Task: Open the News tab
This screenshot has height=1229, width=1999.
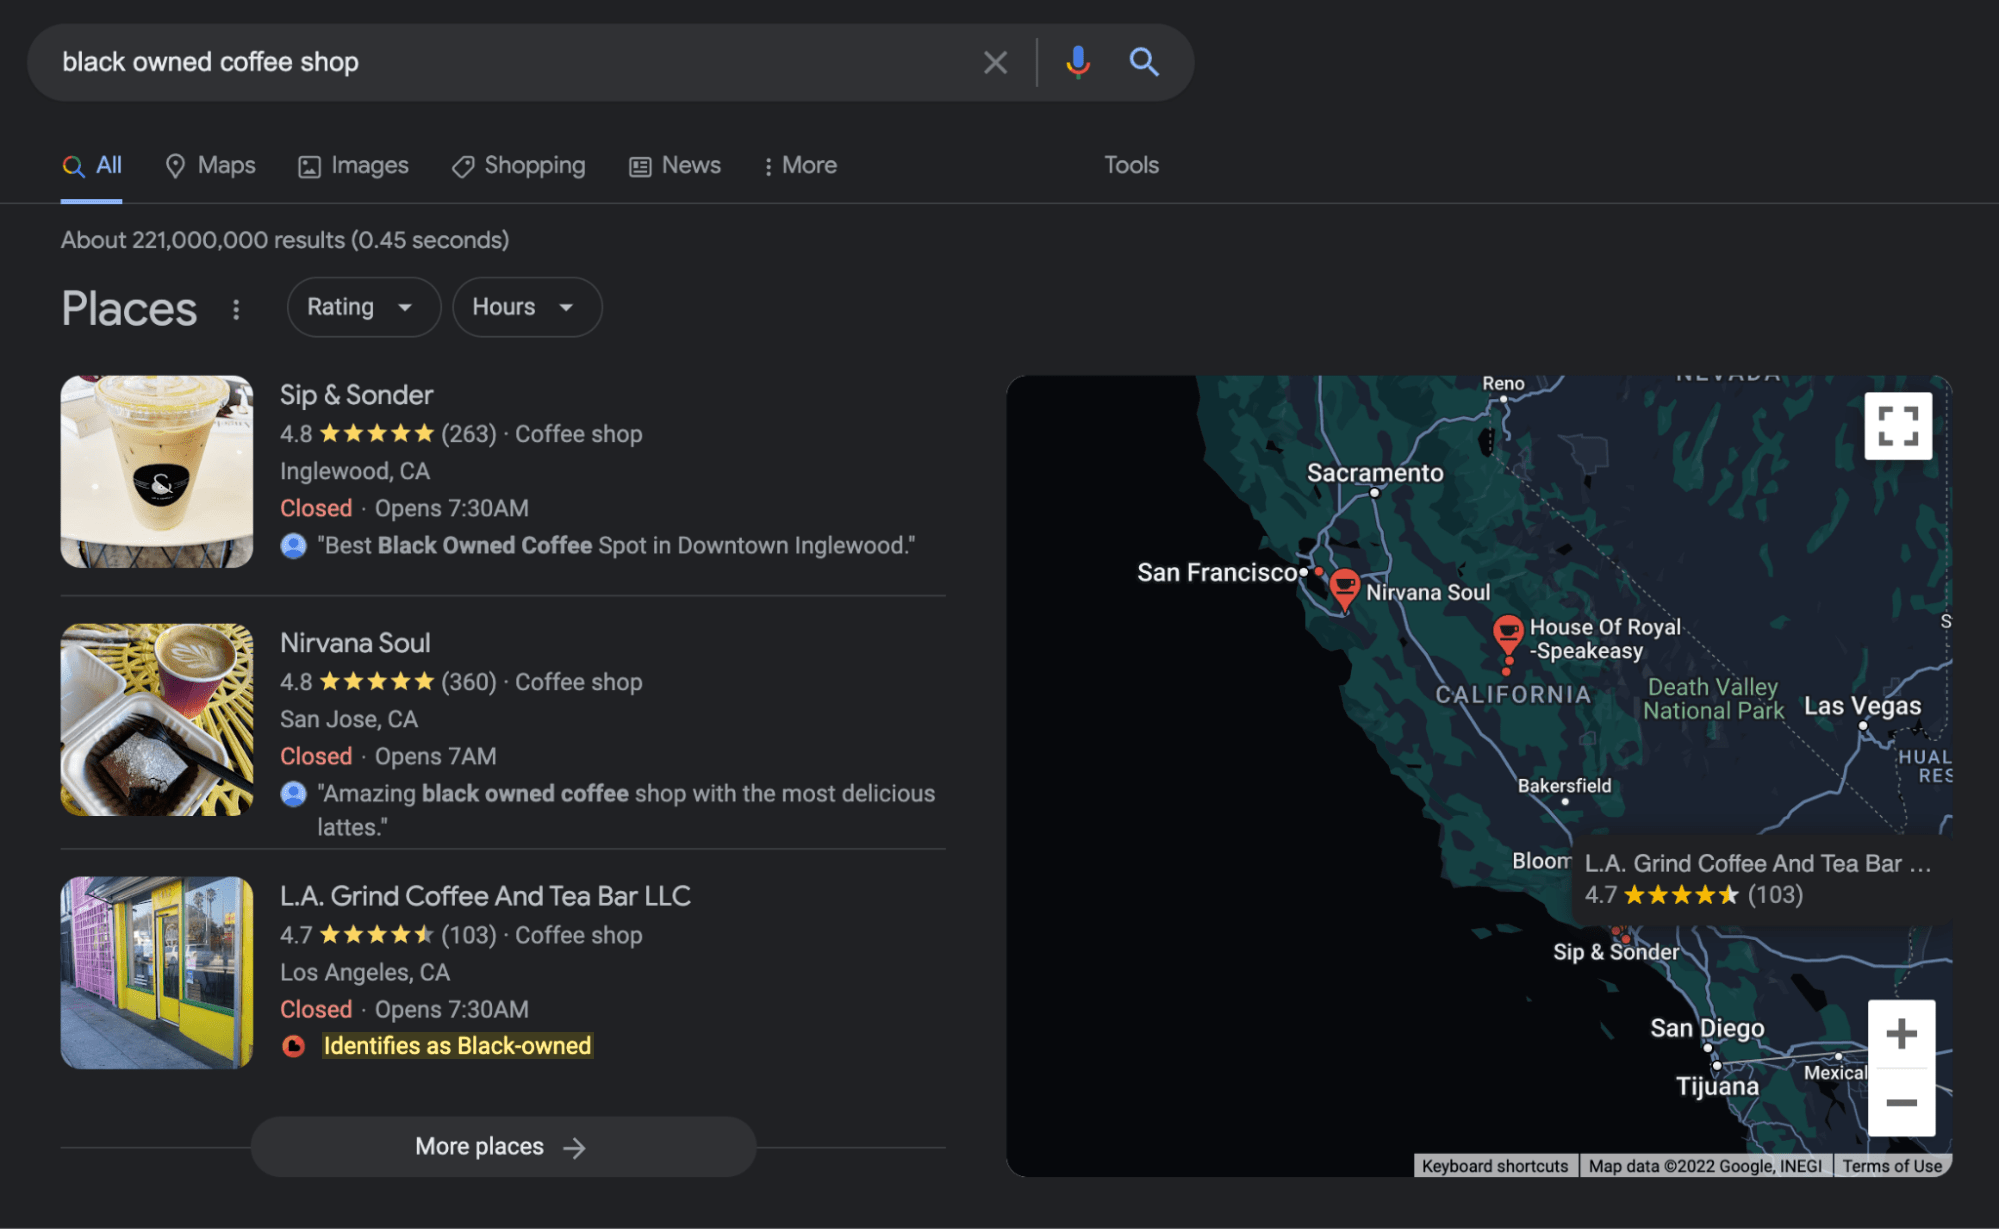Action: [675, 166]
